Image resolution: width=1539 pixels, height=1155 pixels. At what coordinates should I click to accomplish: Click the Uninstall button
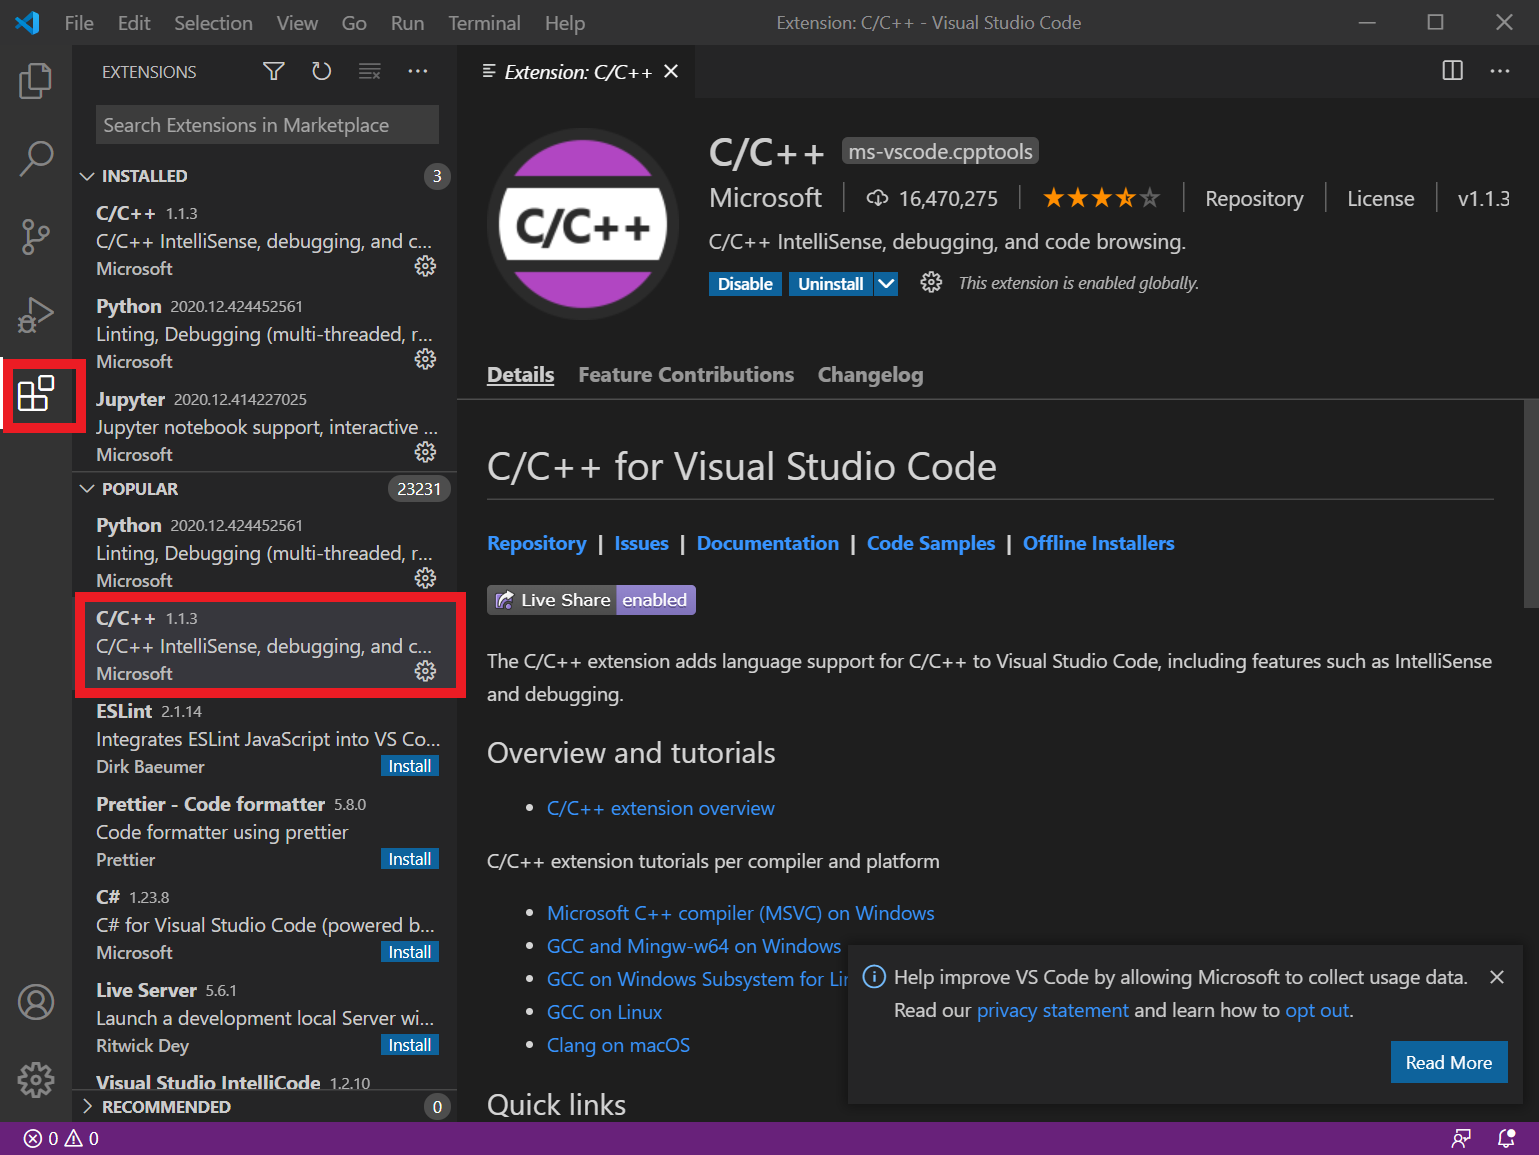[831, 284]
